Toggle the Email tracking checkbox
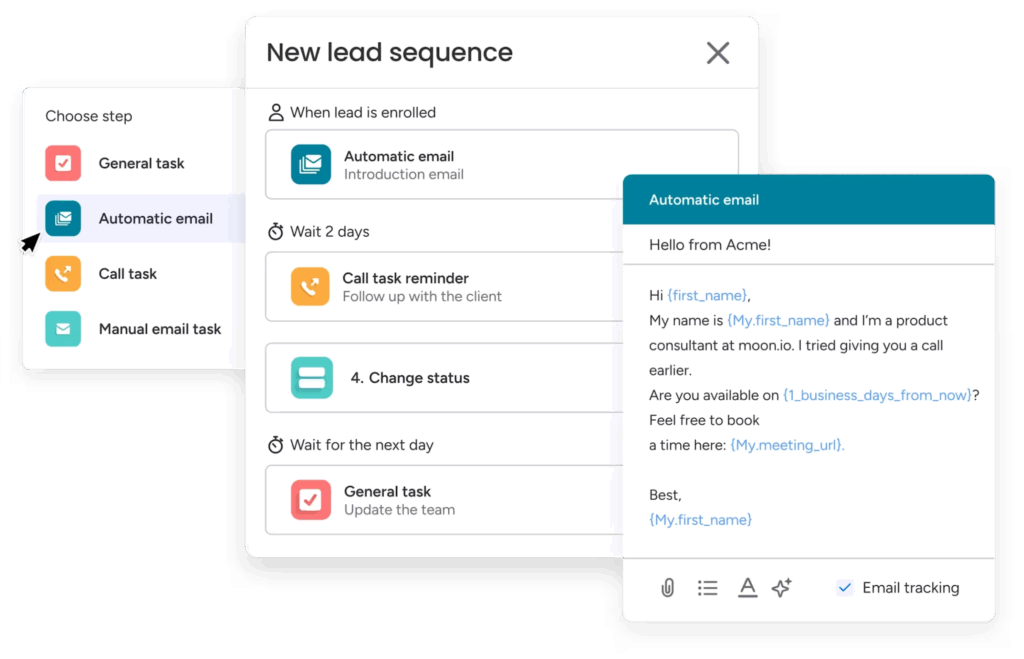This screenshot has width=1024, height=659. tap(845, 588)
